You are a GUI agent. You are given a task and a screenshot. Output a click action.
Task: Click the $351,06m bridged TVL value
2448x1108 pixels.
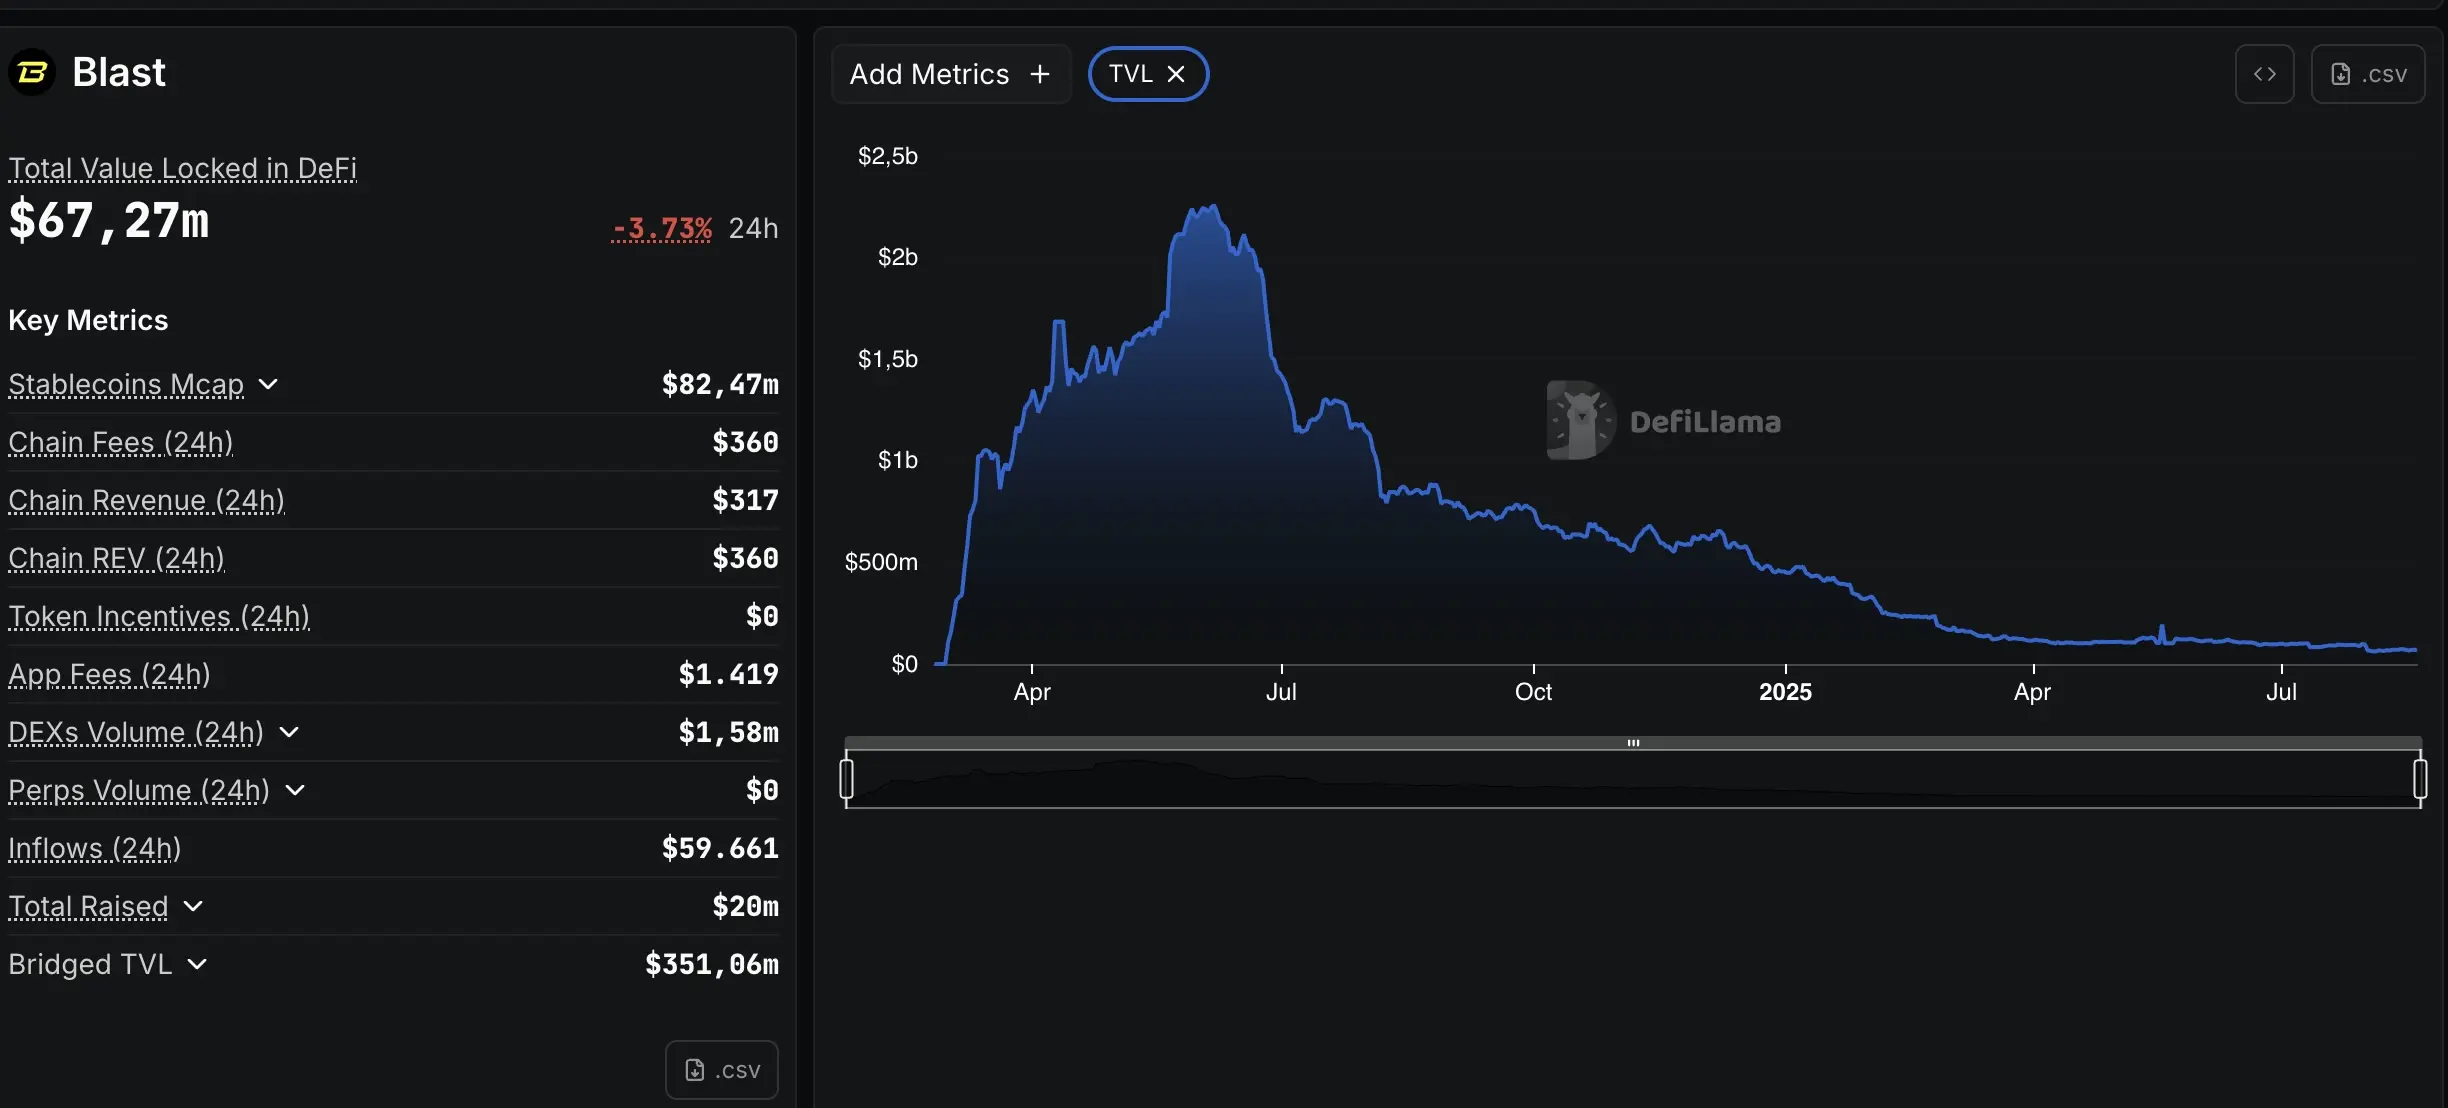[x=712, y=964]
